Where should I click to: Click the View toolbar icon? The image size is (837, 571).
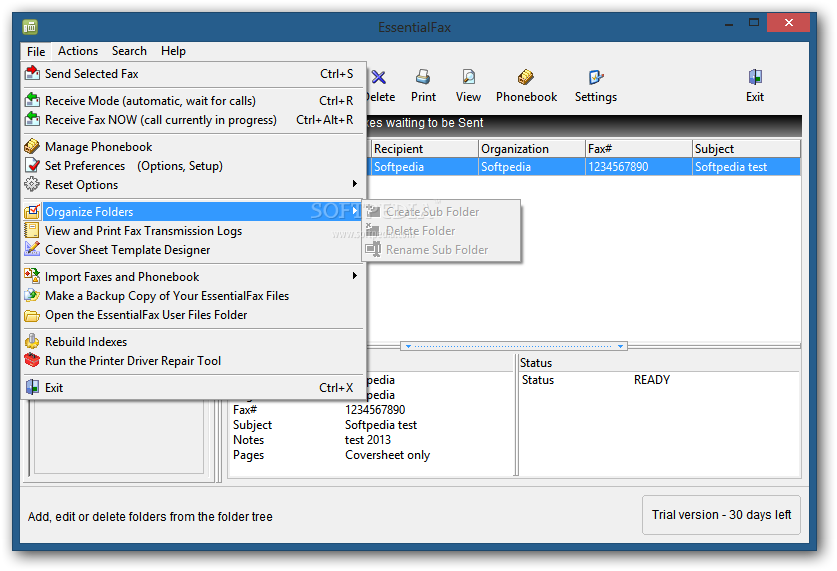click(468, 77)
